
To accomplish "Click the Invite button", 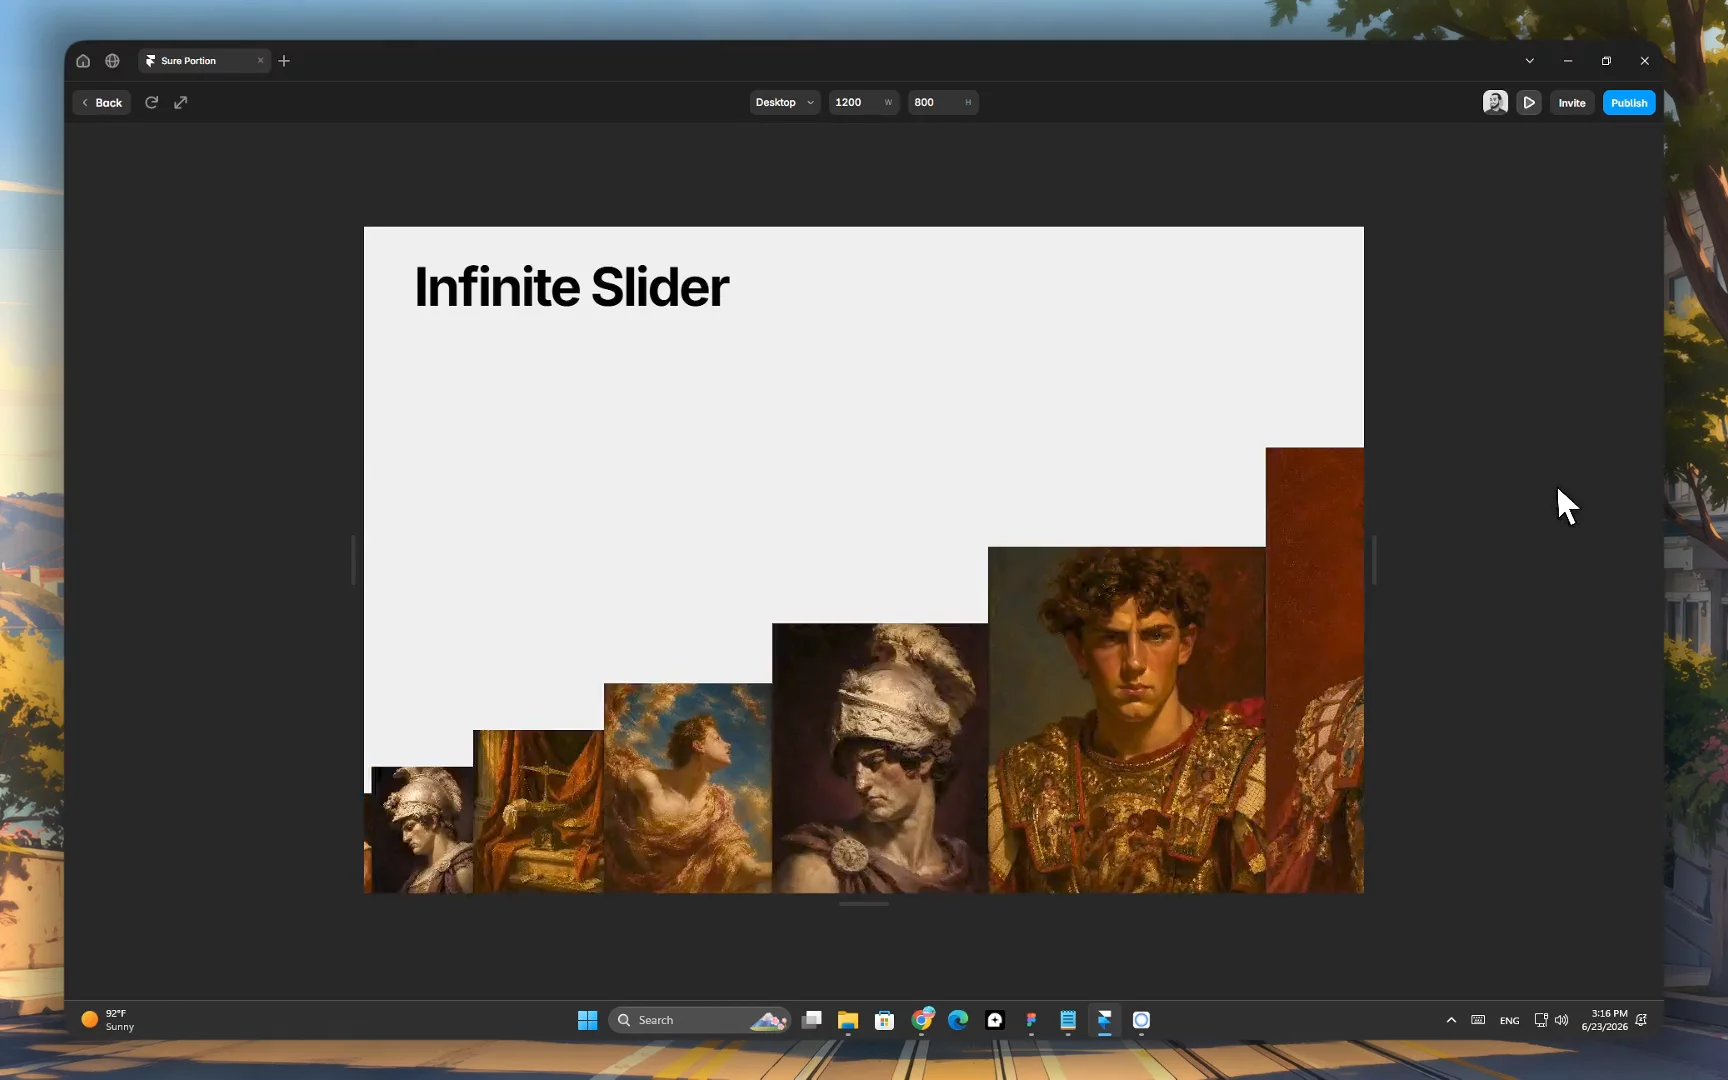I will tap(1572, 103).
